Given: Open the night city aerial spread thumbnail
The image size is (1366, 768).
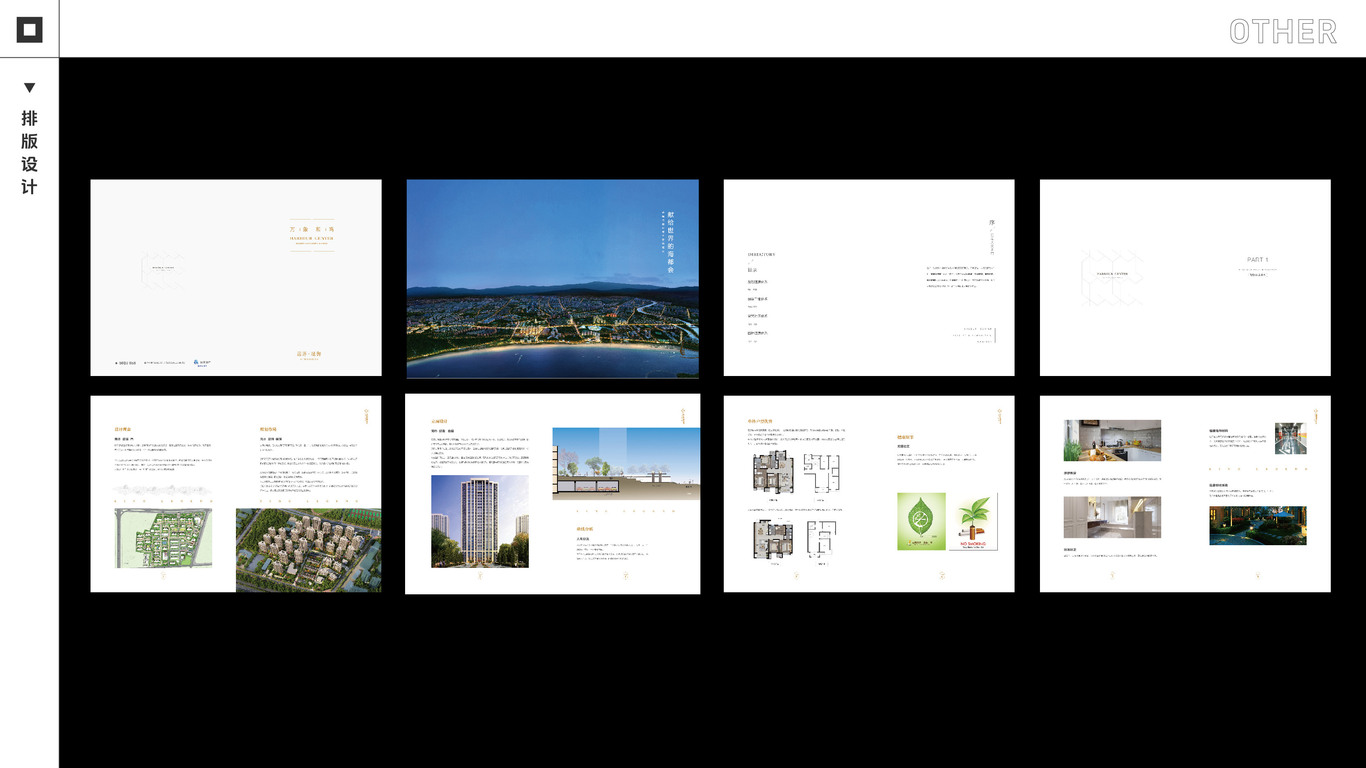Looking at the screenshot, I should pyautogui.click(x=553, y=279).
